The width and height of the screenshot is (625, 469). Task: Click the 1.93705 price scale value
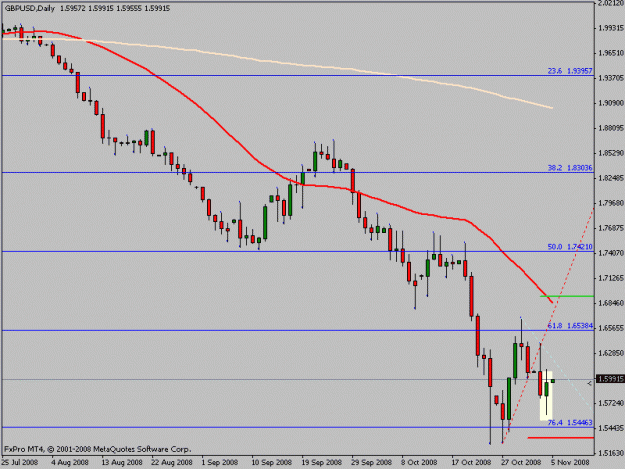(x=611, y=78)
